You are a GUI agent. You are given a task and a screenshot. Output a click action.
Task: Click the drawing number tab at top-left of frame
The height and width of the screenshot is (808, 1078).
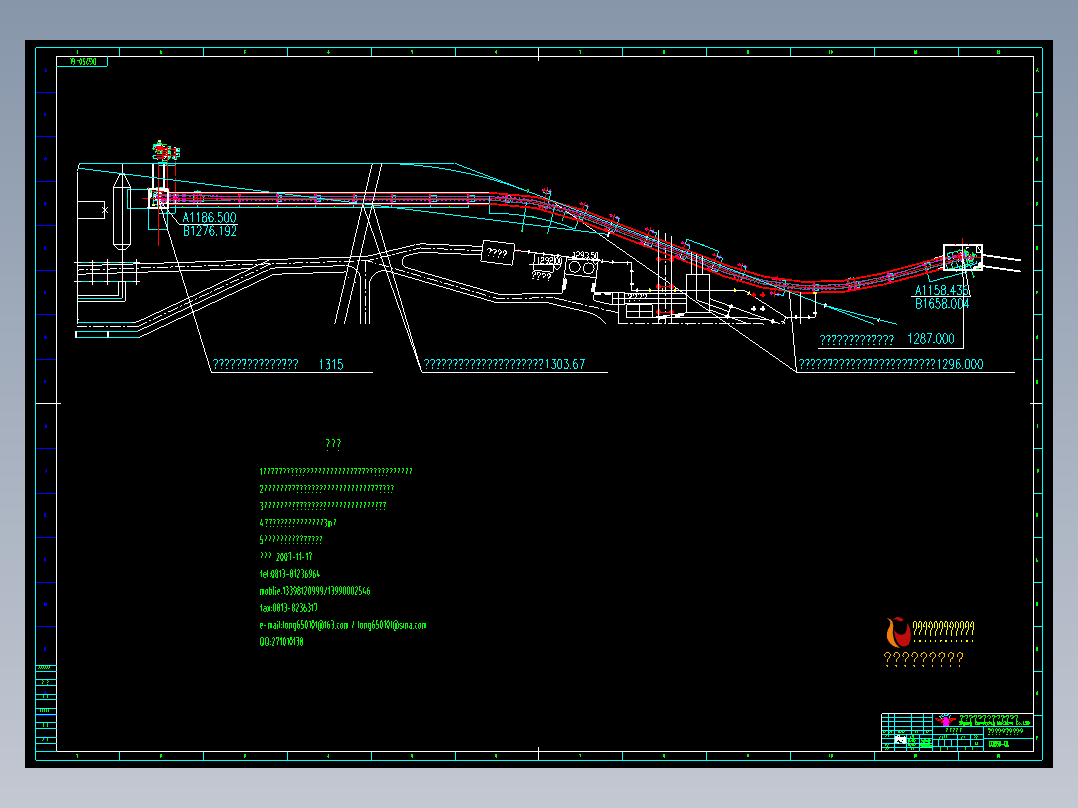pos(82,62)
